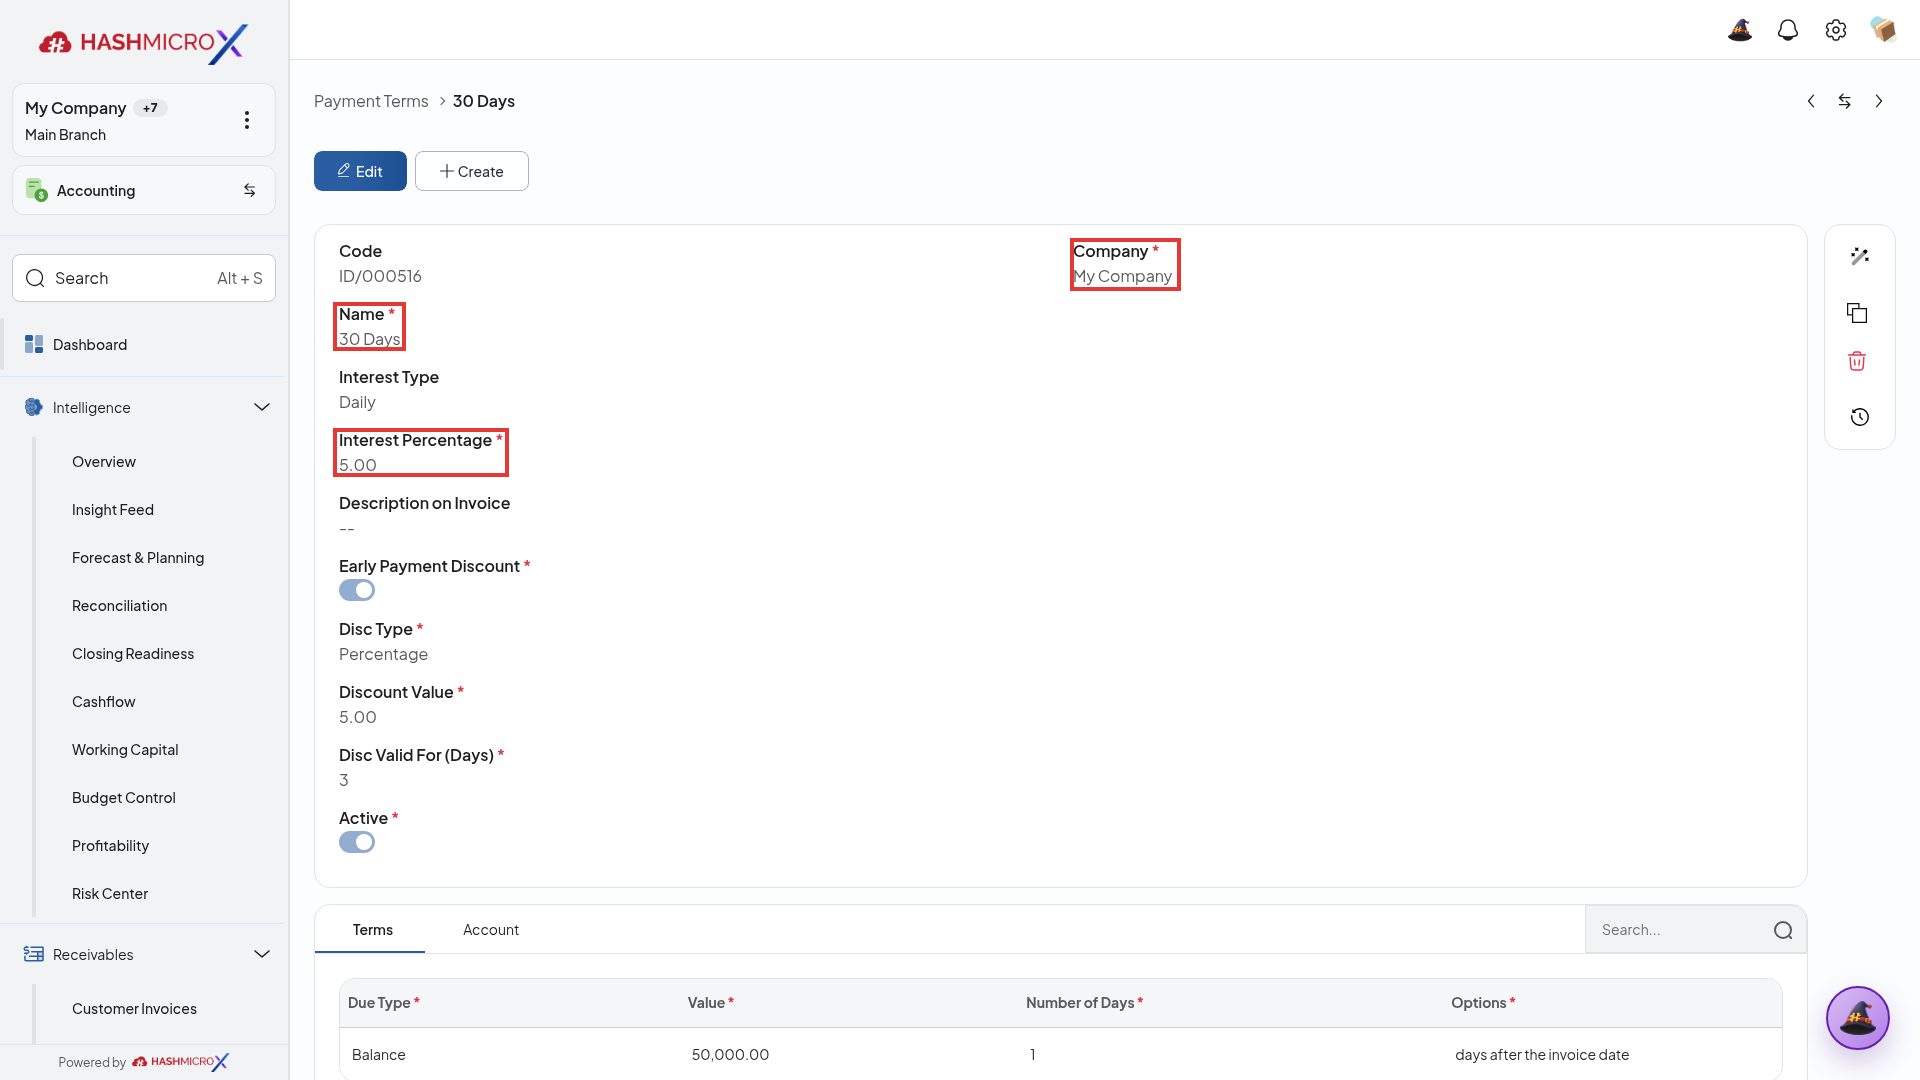
Task: Delete record with red trash icon
Action: click(1857, 361)
